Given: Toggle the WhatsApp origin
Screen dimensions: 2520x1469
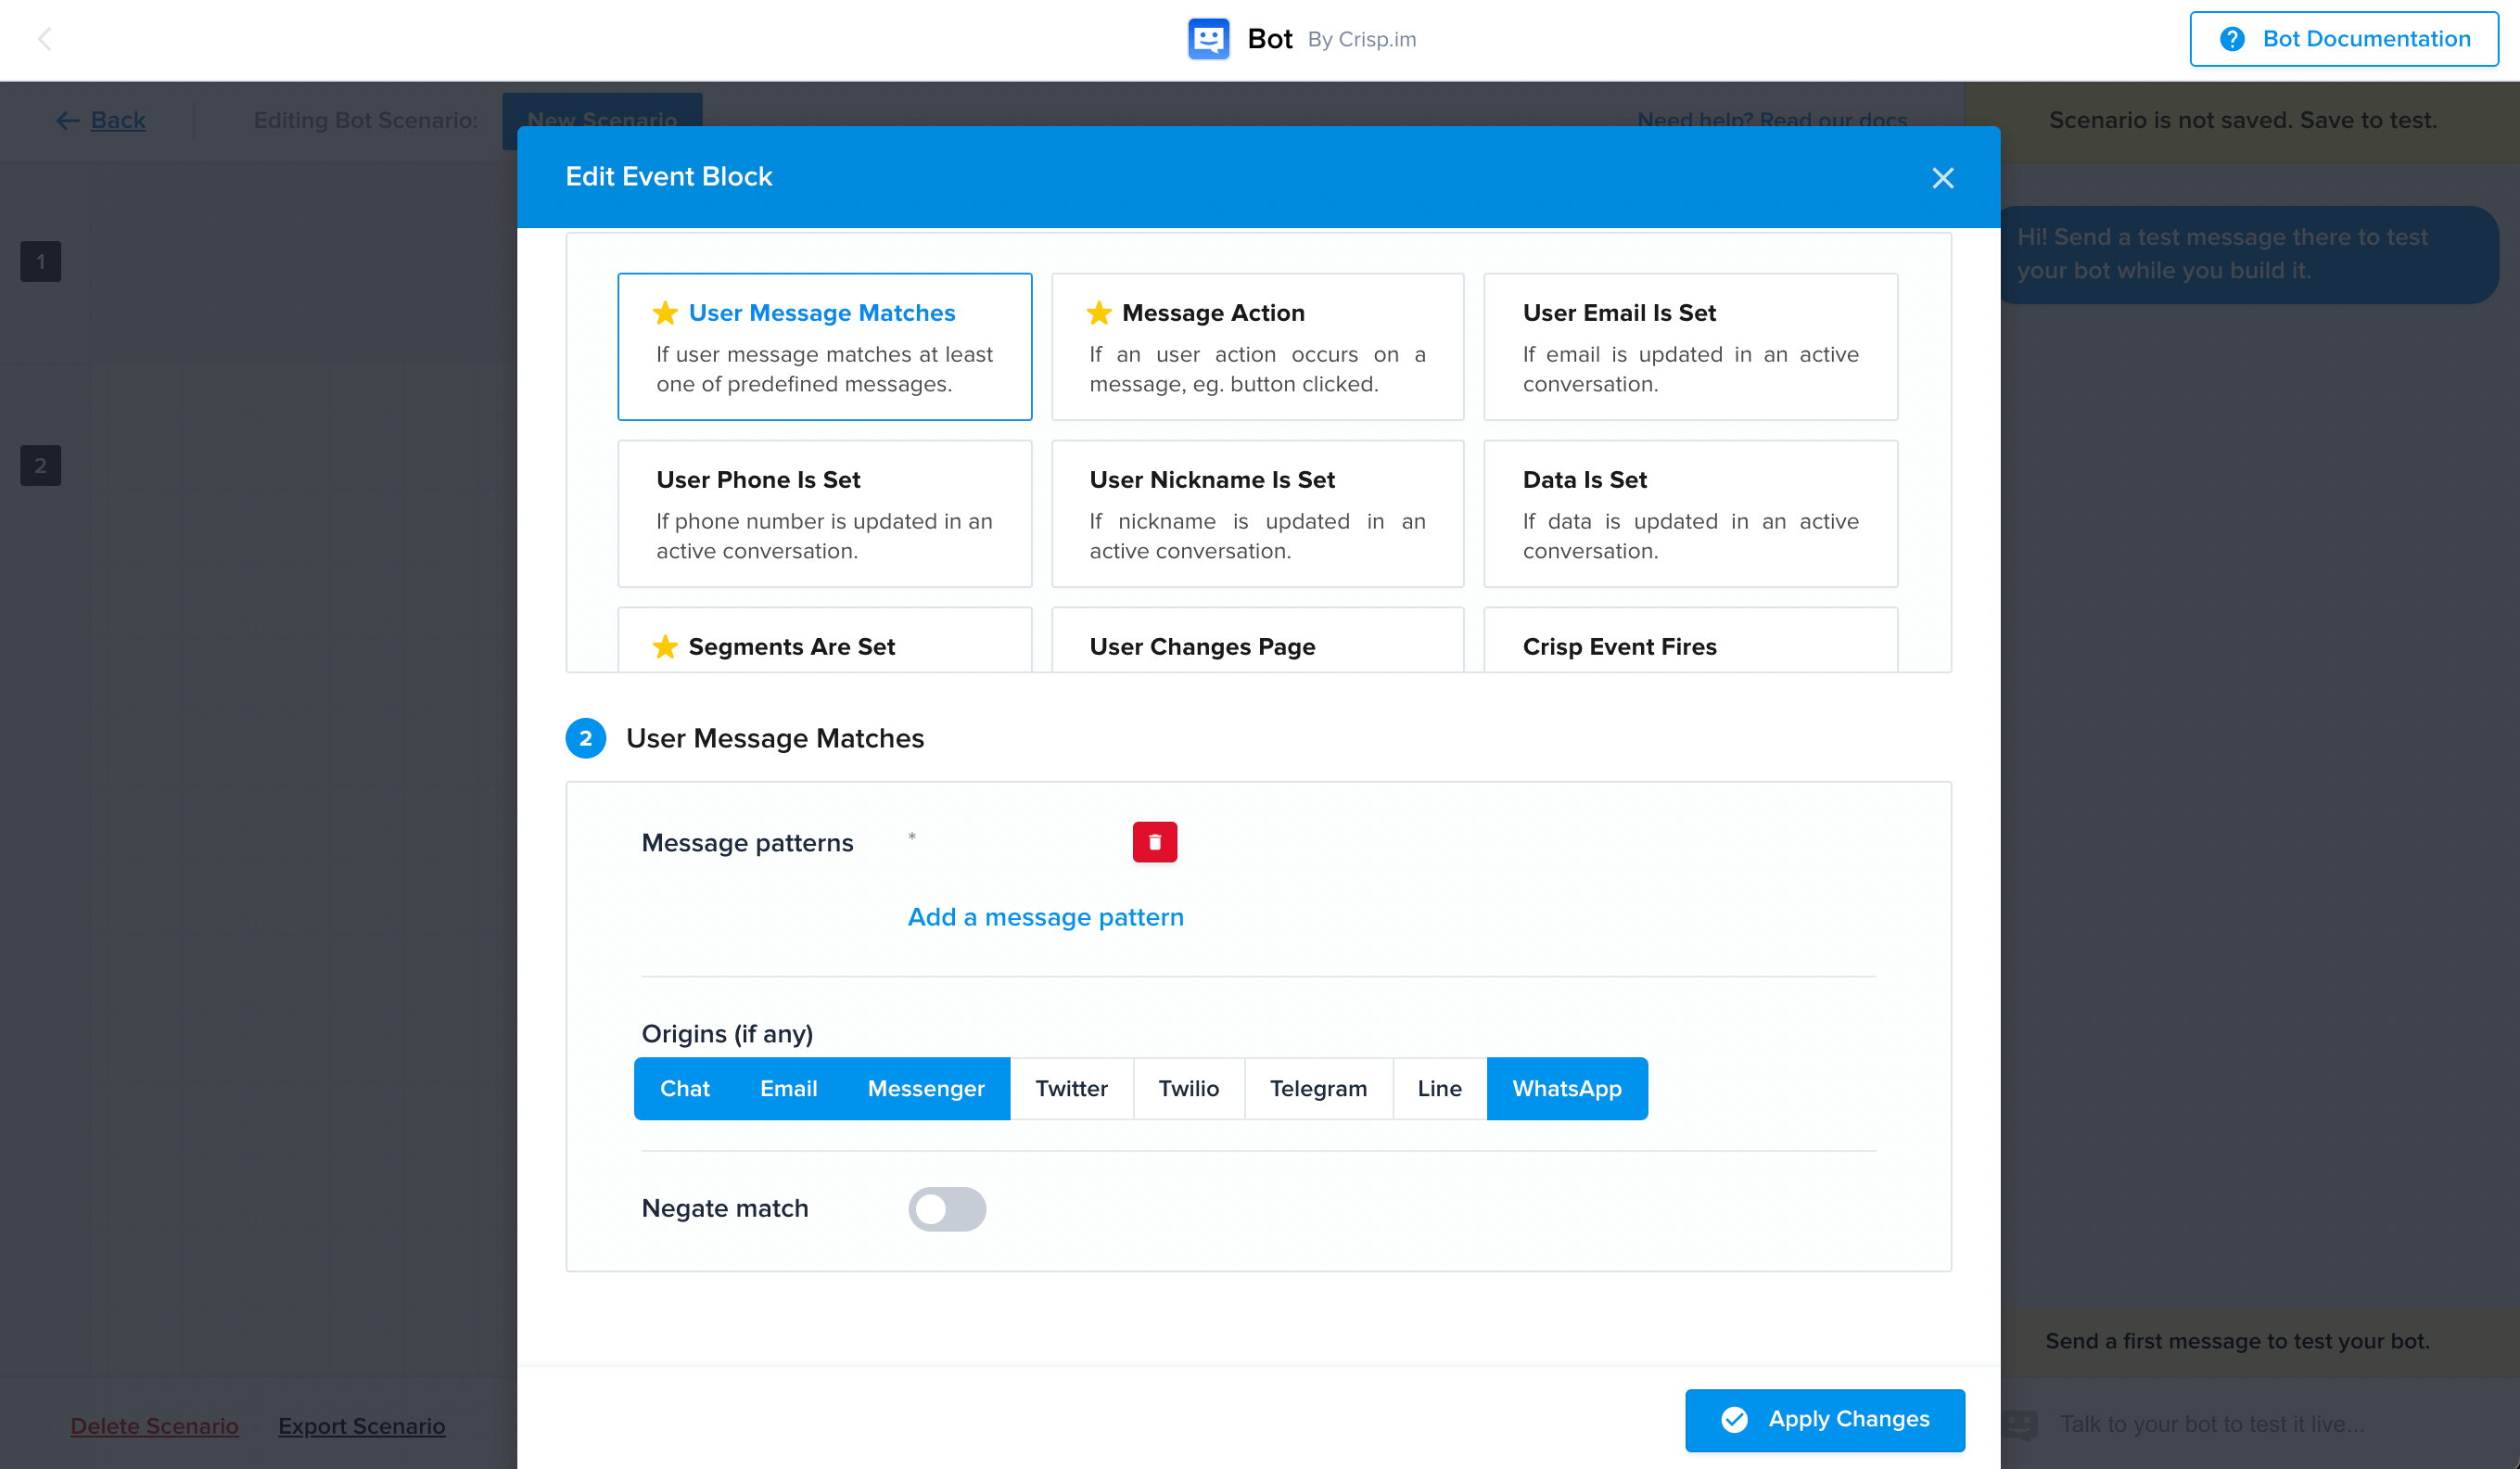Looking at the screenshot, I should [1567, 1088].
